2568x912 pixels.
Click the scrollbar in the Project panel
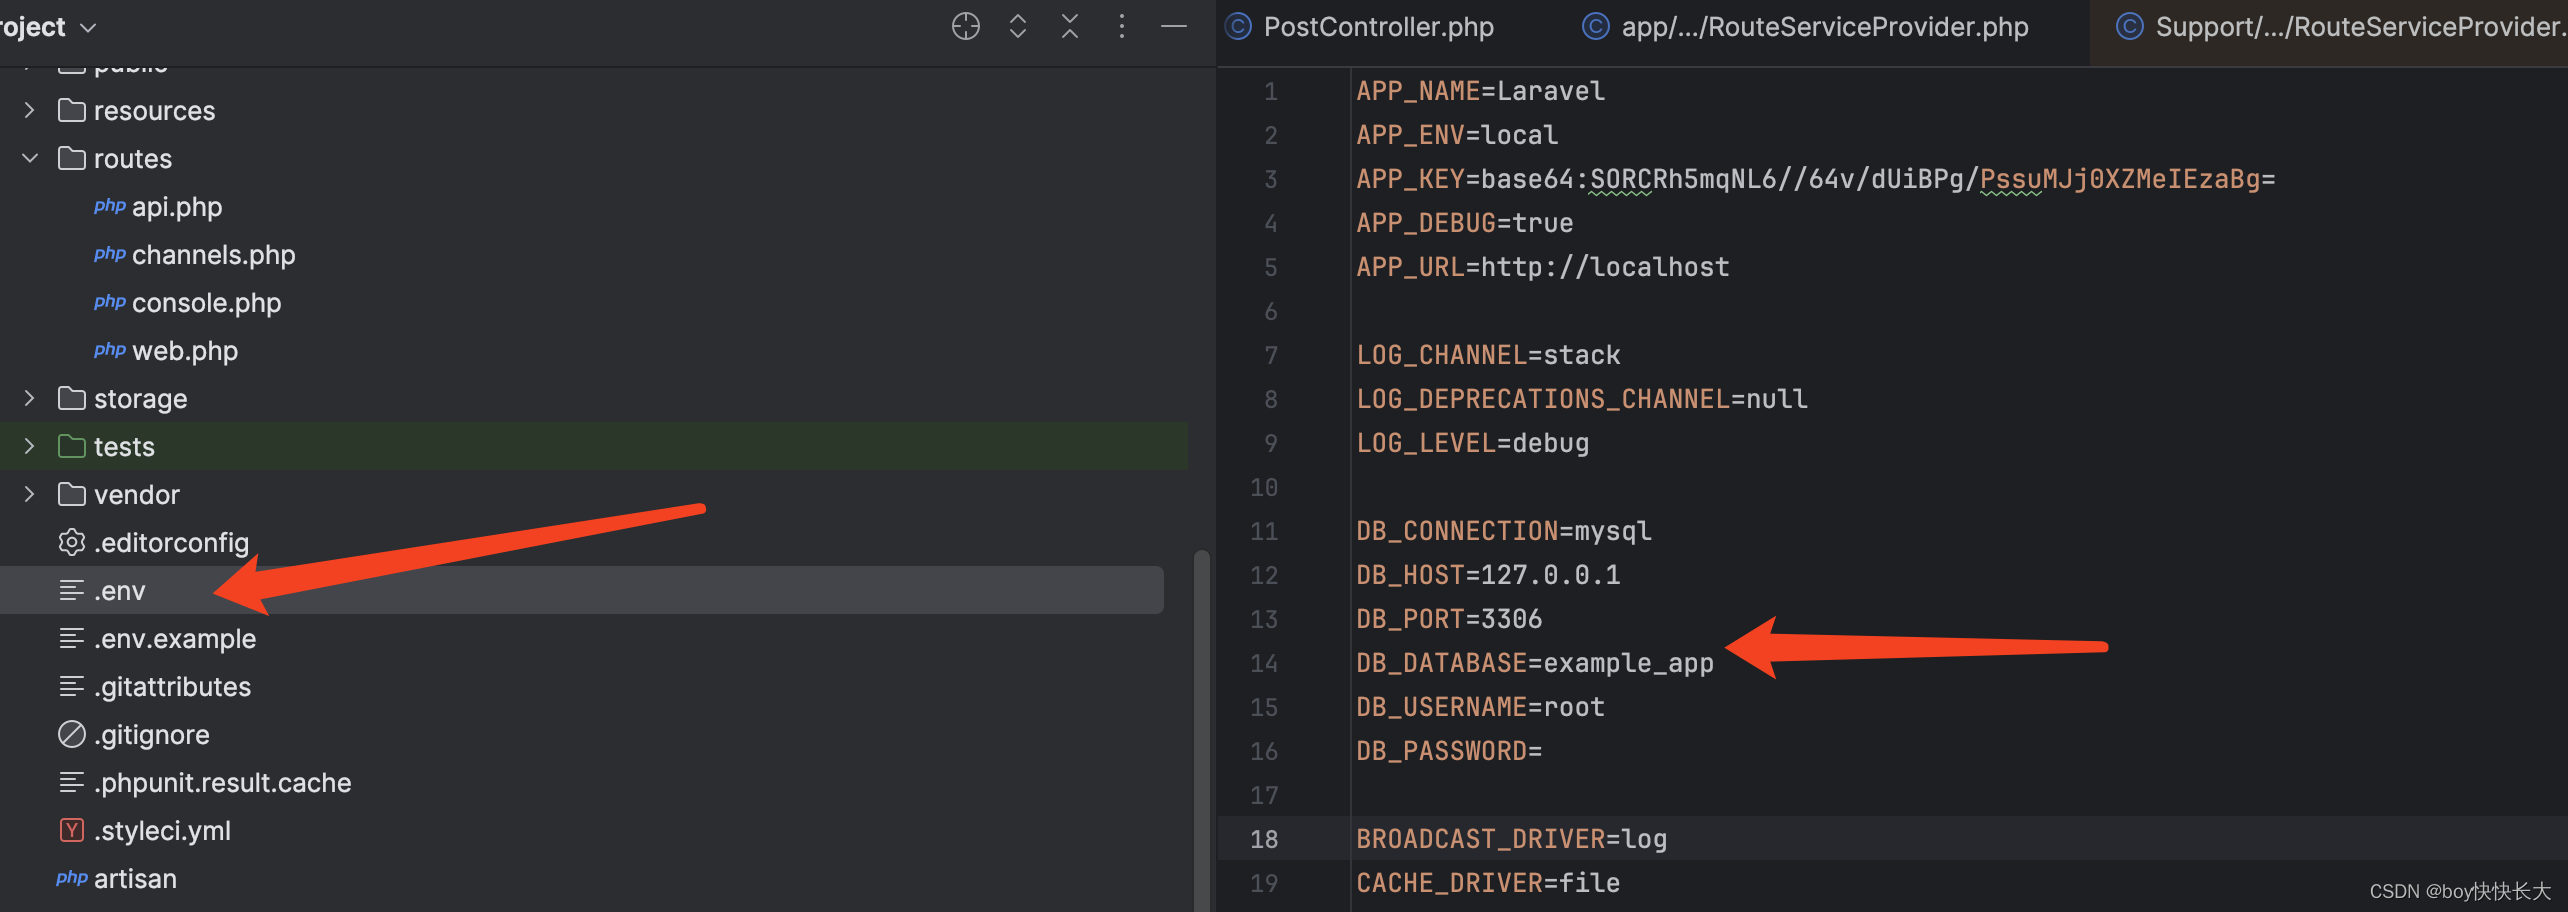[1201, 730]
